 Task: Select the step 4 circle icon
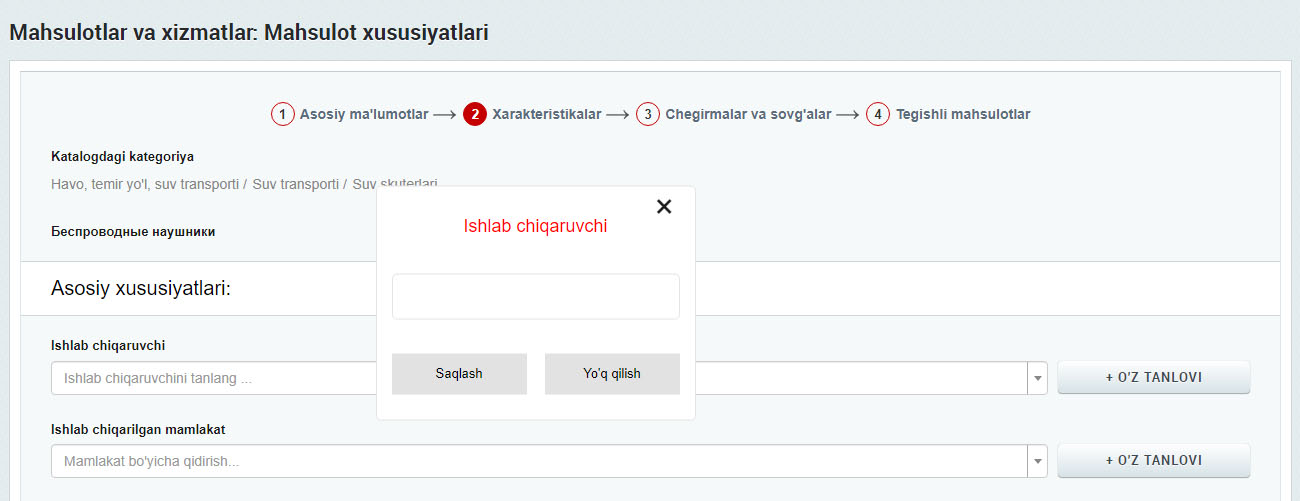878,114
